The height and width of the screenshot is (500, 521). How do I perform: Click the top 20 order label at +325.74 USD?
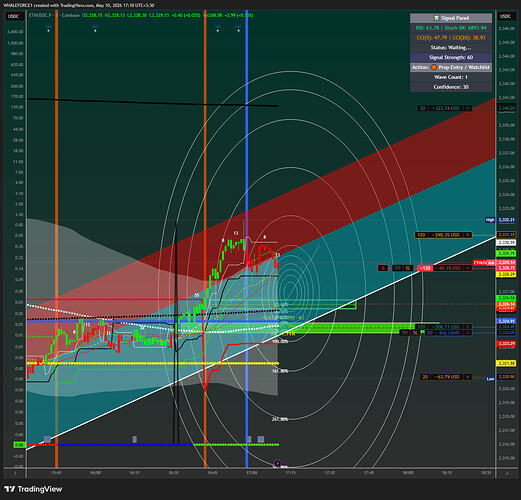(x=422, y=108)
